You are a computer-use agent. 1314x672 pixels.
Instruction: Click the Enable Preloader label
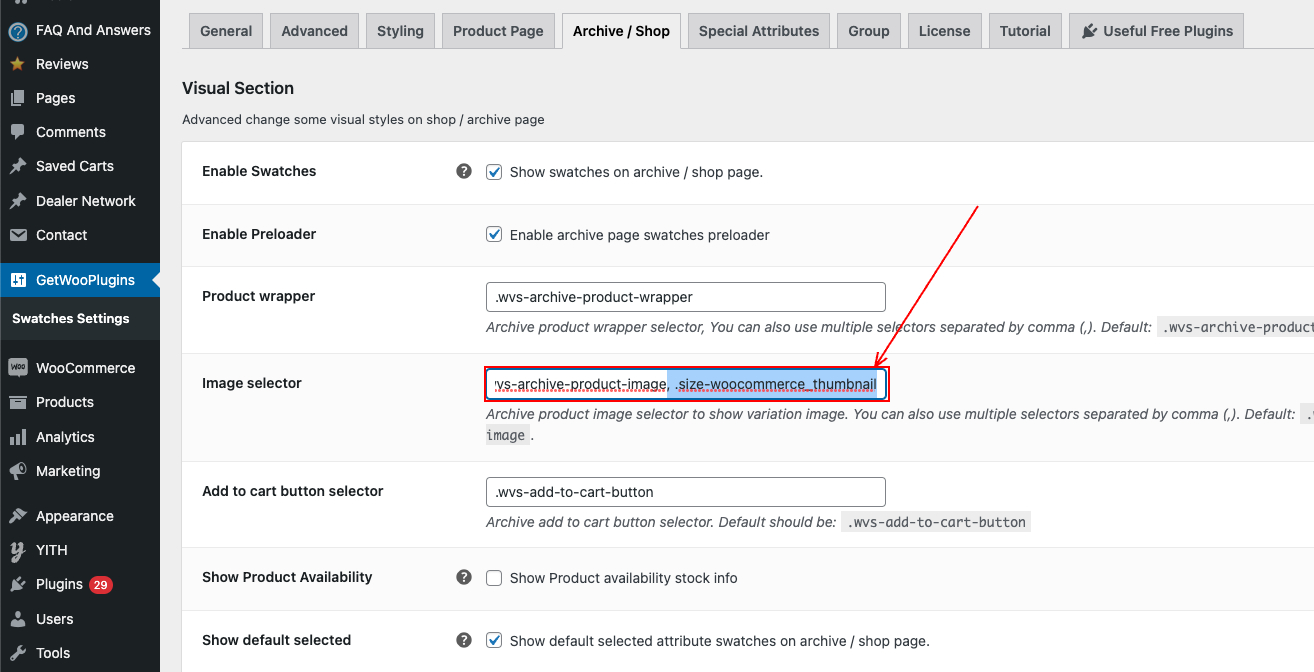[259, 234]
